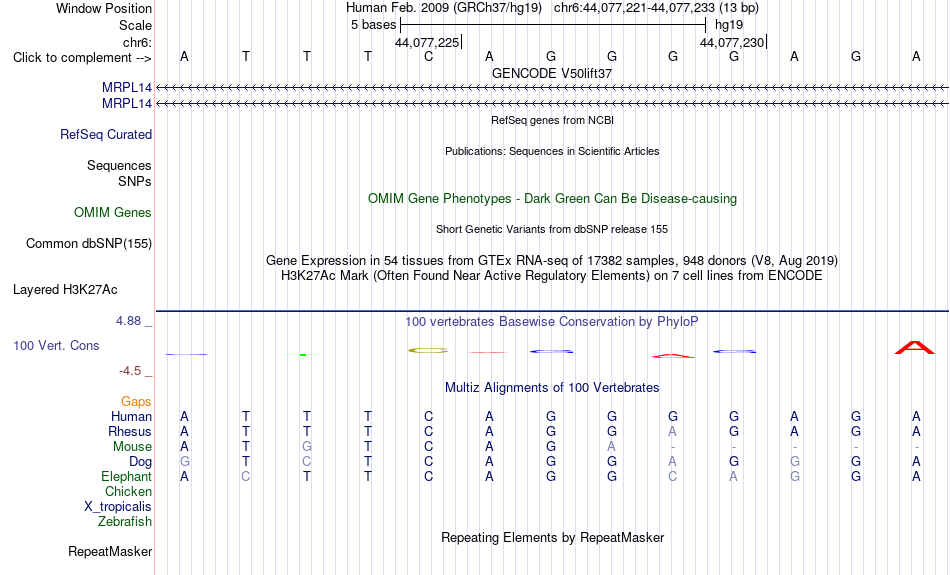Screen dimensions: 950x575
Task: Click the -4.5 PhyloP lower scale value
Action: (130, 371)
